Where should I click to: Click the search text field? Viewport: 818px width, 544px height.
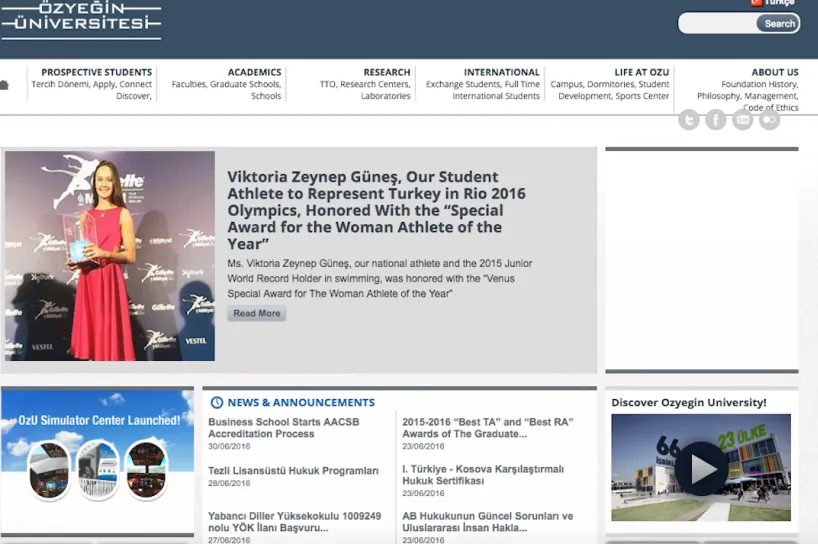tap(718, 23)
